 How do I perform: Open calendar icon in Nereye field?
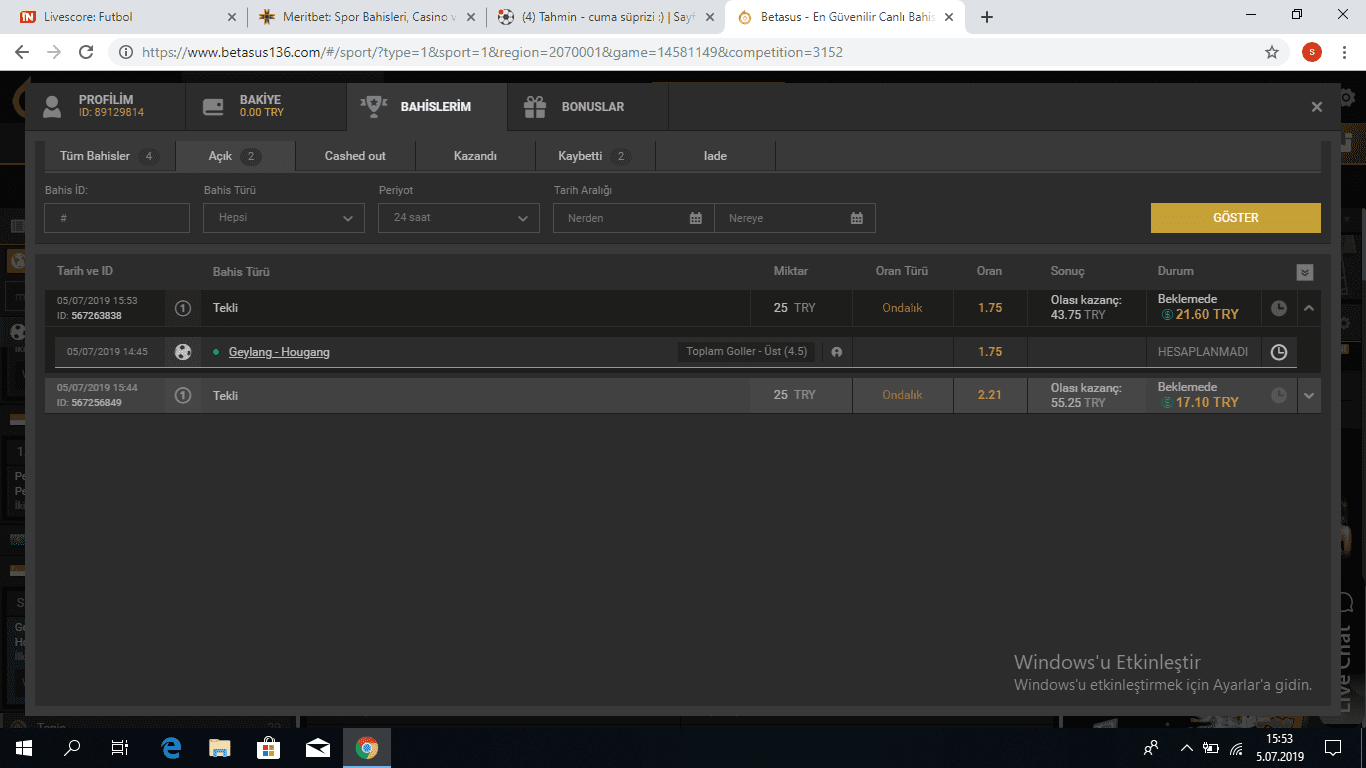click(857, 218)
